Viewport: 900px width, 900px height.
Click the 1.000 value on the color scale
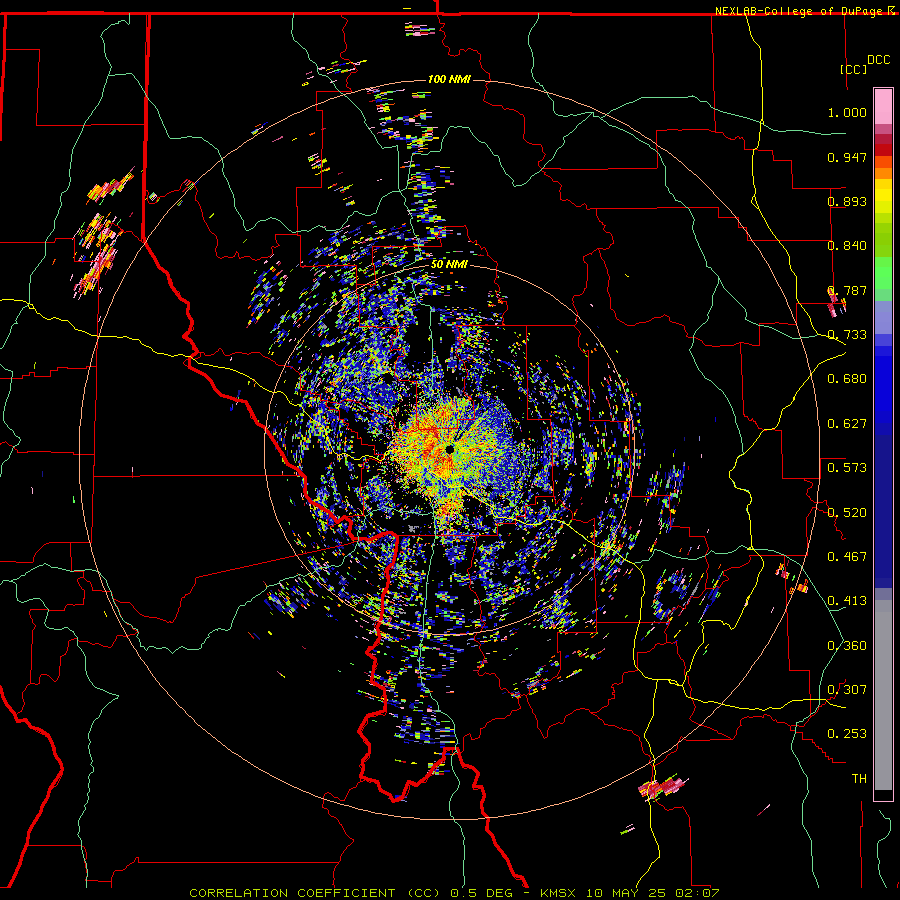point(847,112)
